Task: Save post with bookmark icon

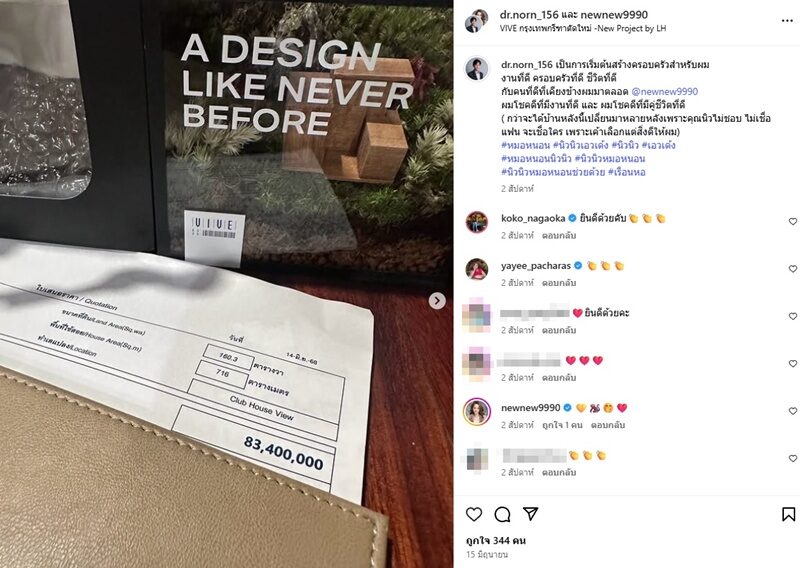Action: click(788, 514)
